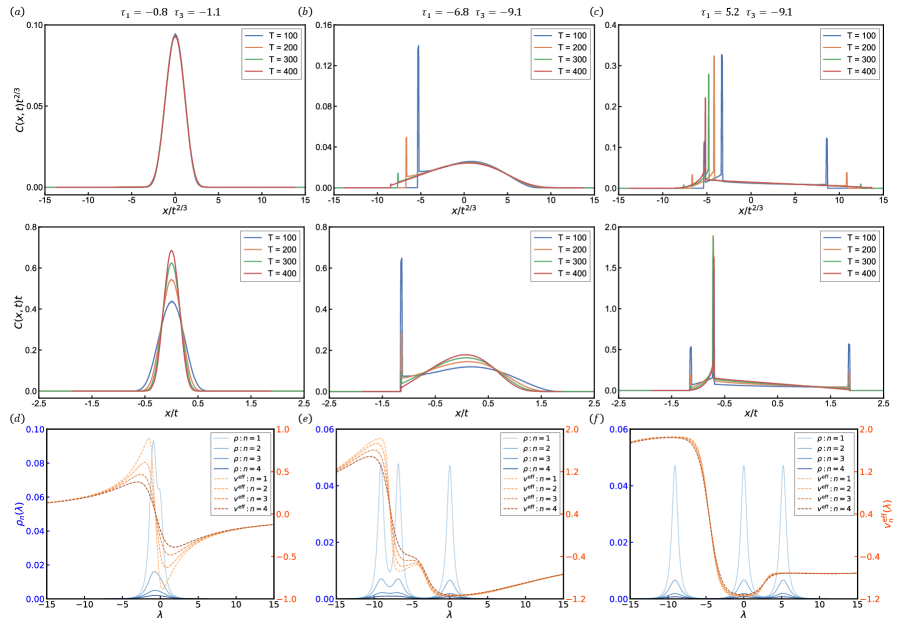
Task: Click the orange v_n^eff(λ) axis label beside panel (f)
Action: click(890, 514)
